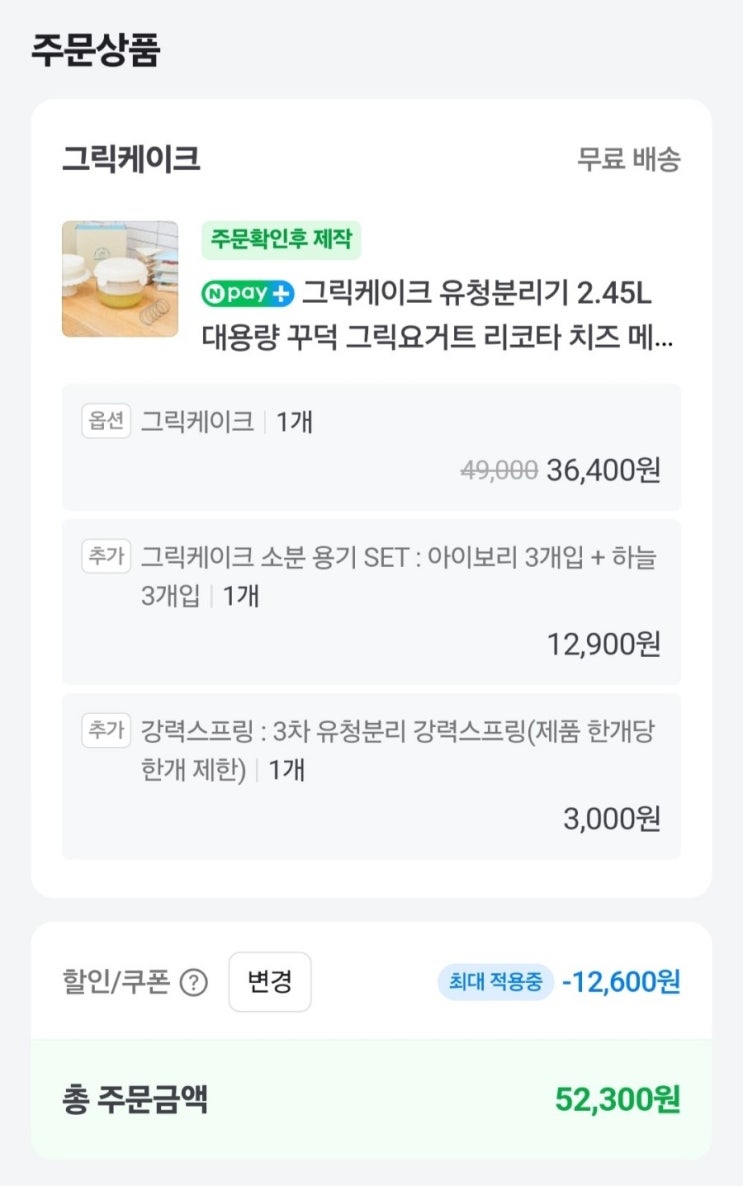This screenshot has height=1186, width=743.
Task: Click the 52,300원 total amount
Action: click(618, 1100)
